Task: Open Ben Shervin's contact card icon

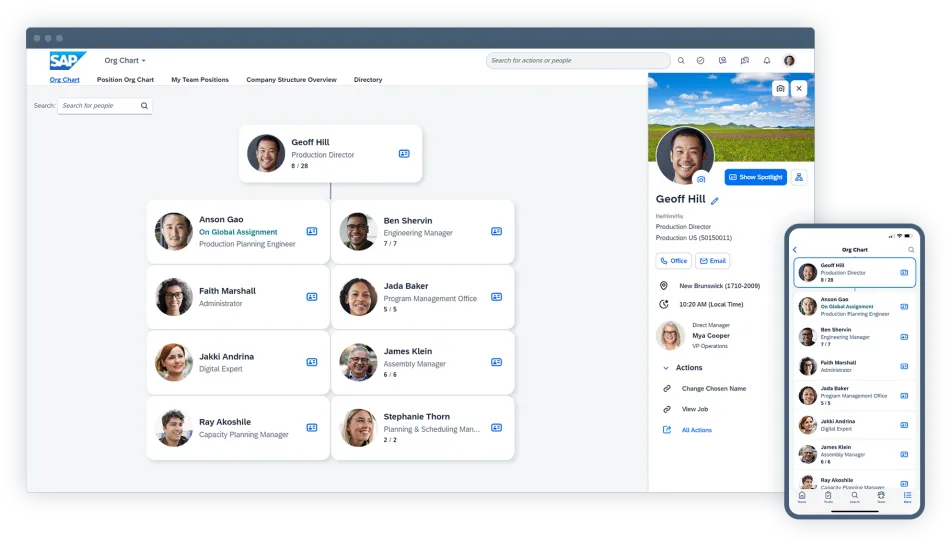Action: pyautogui.click(x=496, y=231)
